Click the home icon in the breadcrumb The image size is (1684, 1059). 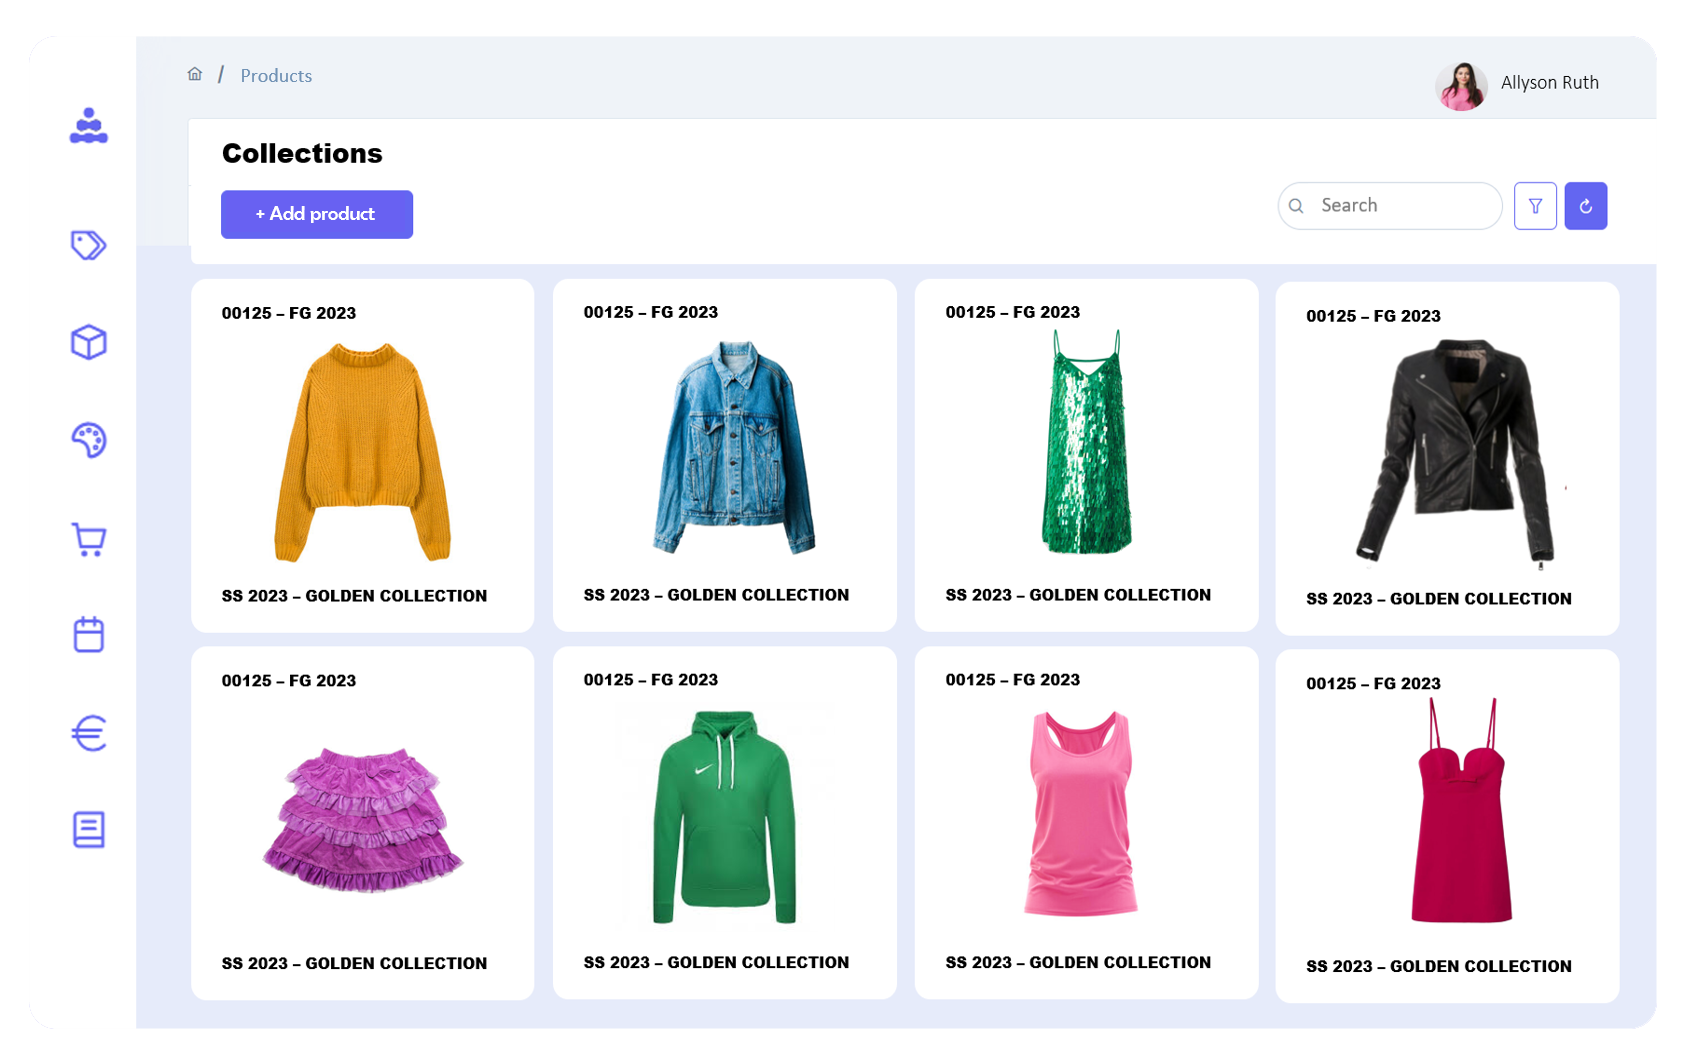195,74
